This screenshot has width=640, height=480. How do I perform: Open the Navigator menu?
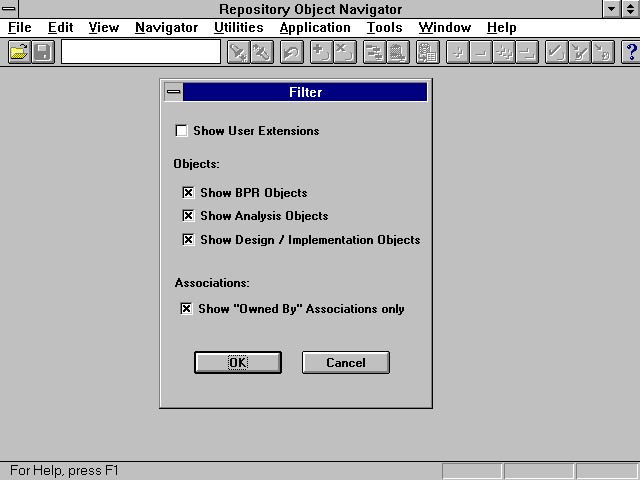166,28
